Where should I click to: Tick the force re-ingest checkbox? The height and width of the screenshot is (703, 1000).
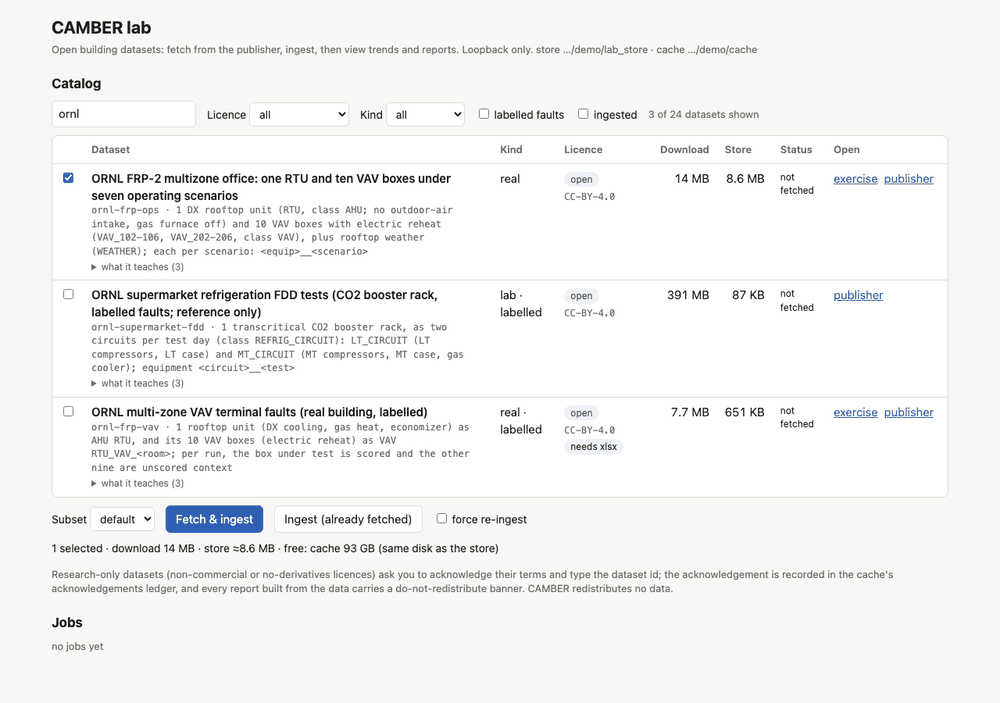[x=441, y=518]
